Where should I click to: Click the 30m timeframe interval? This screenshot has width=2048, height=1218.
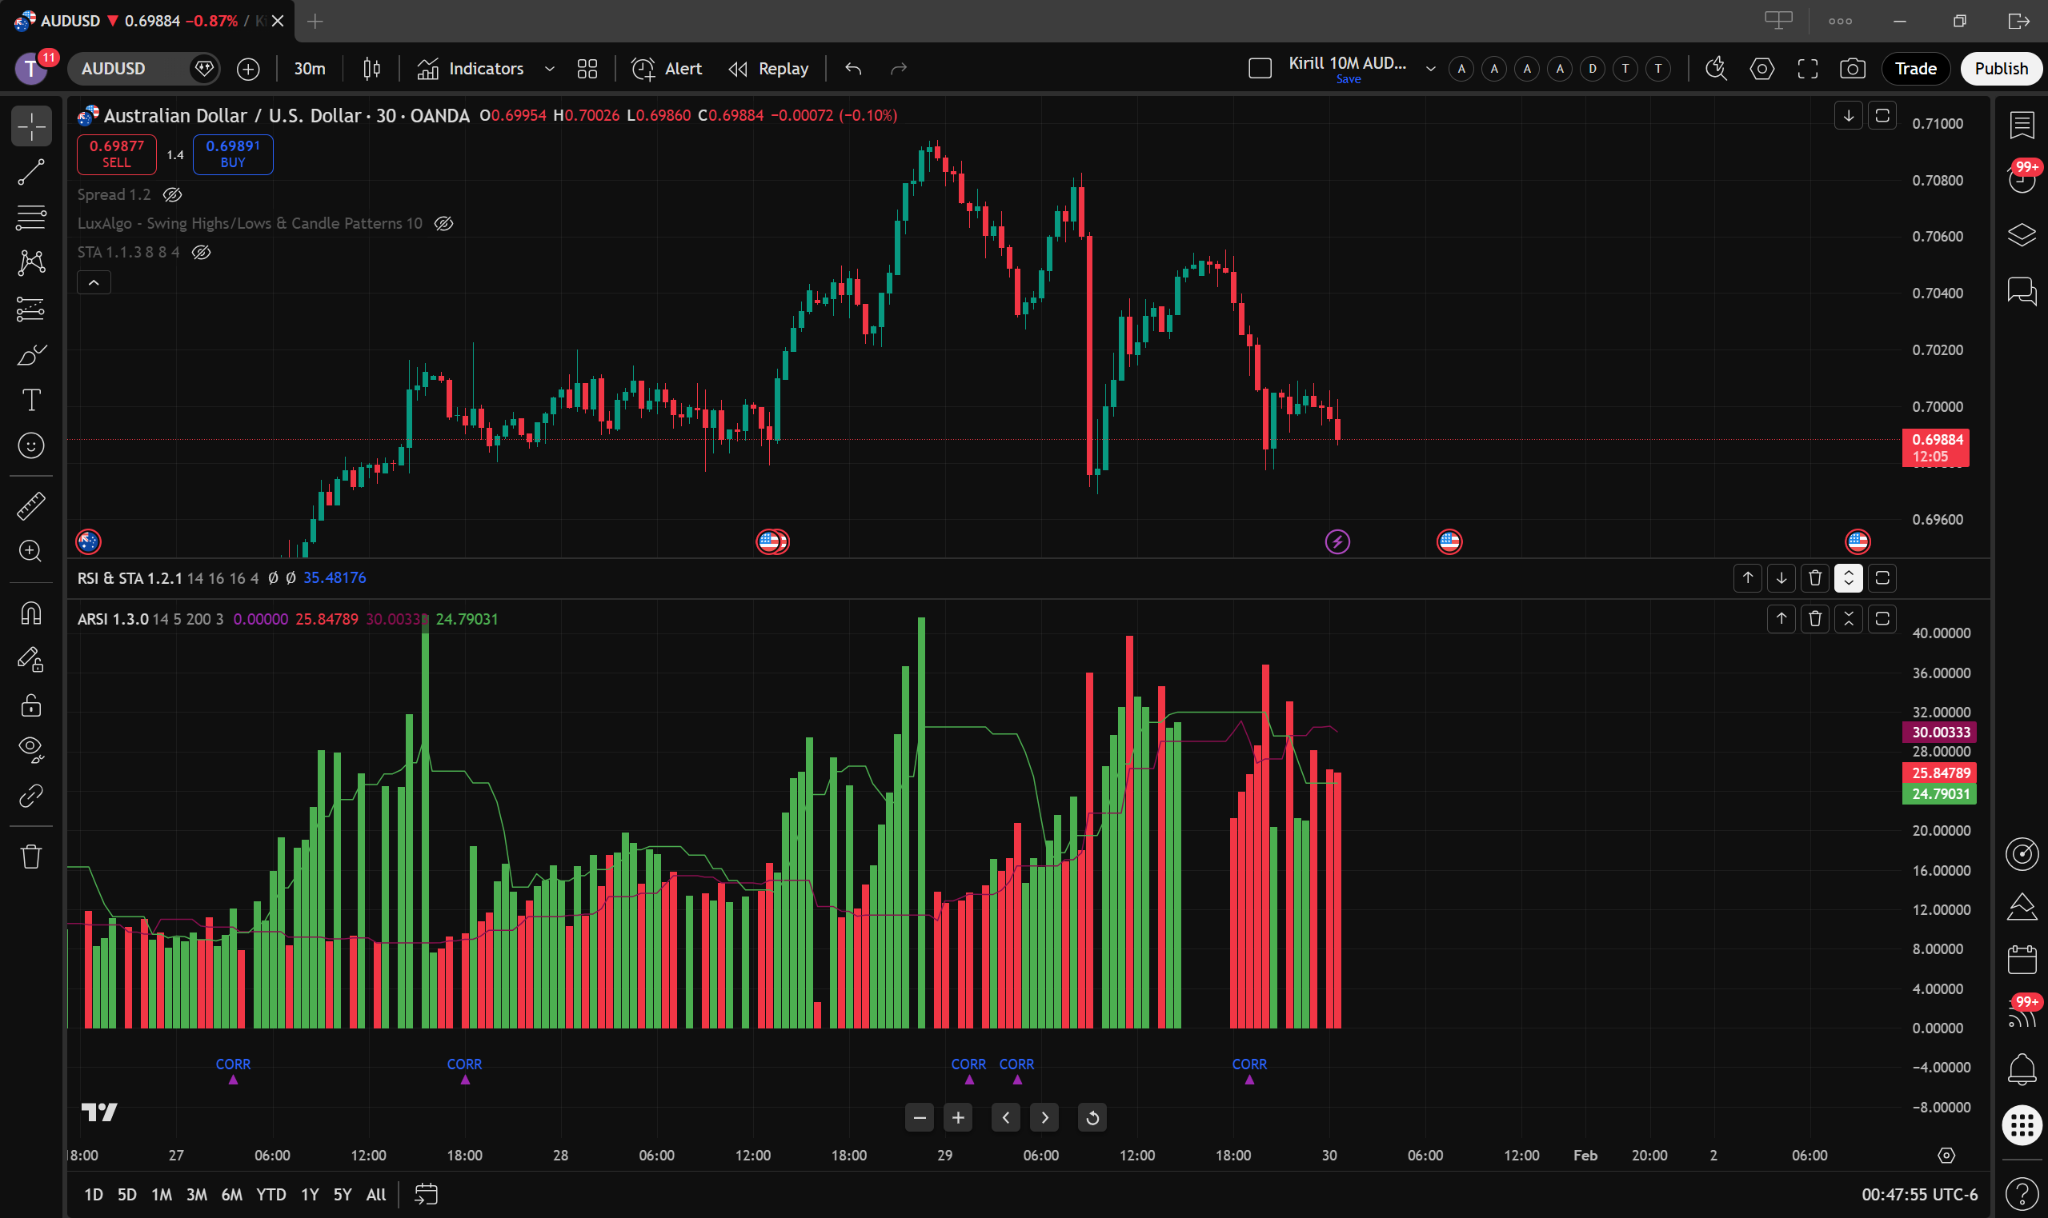click(x=309, y=68)
